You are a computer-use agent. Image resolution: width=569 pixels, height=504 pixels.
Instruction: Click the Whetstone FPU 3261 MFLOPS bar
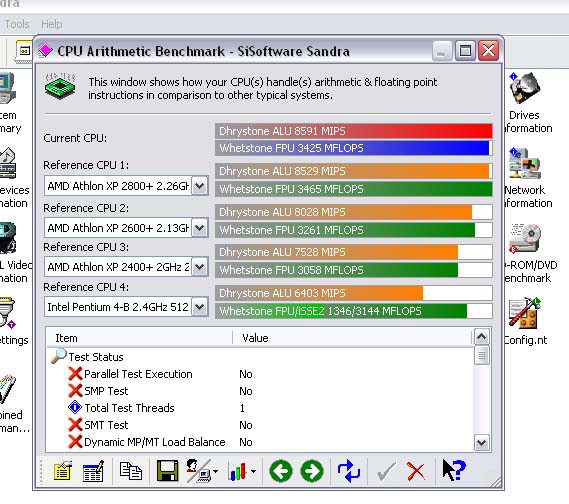(x=354, y=230)
